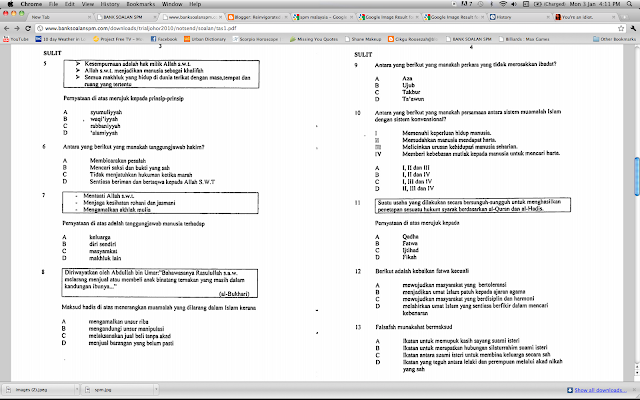Open the YouTube bookmark
This screenshot has width=640, height=400.
16,39
